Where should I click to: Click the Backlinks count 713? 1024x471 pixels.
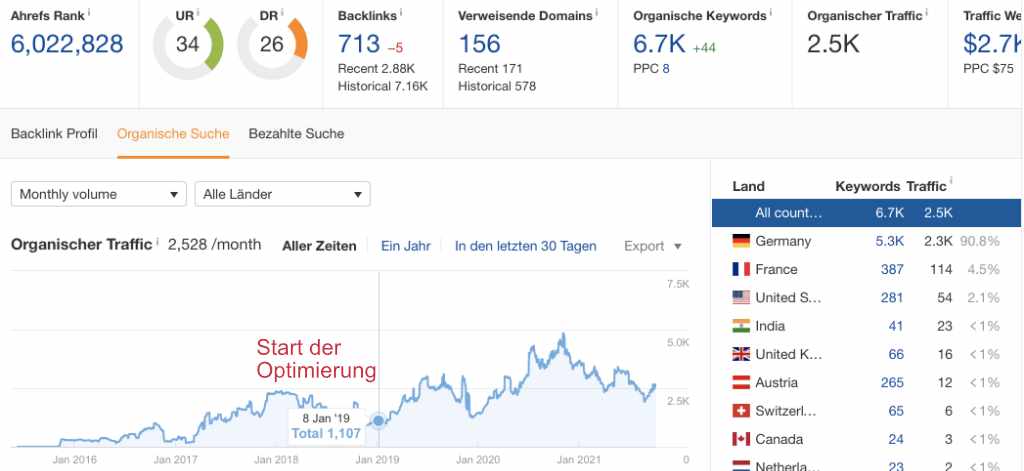(359, 43)
